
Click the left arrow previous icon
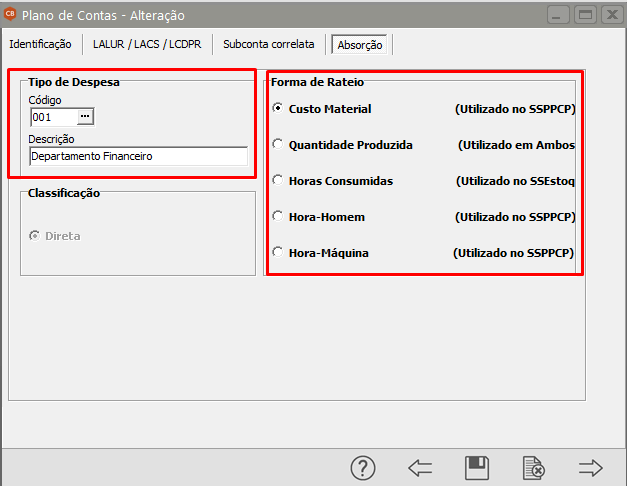click(x=420, y=467)
